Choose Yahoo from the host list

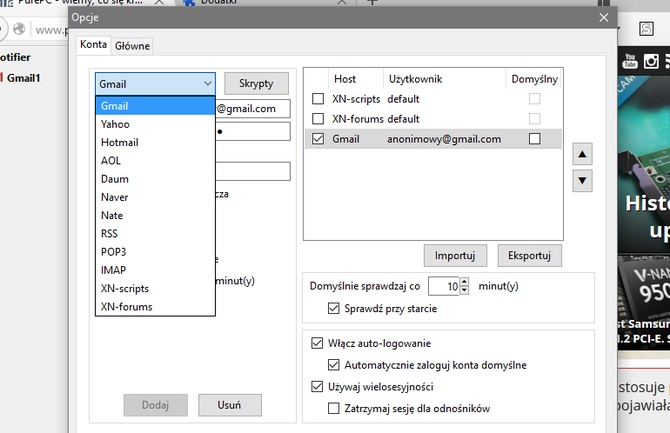[x=155, y=124]
